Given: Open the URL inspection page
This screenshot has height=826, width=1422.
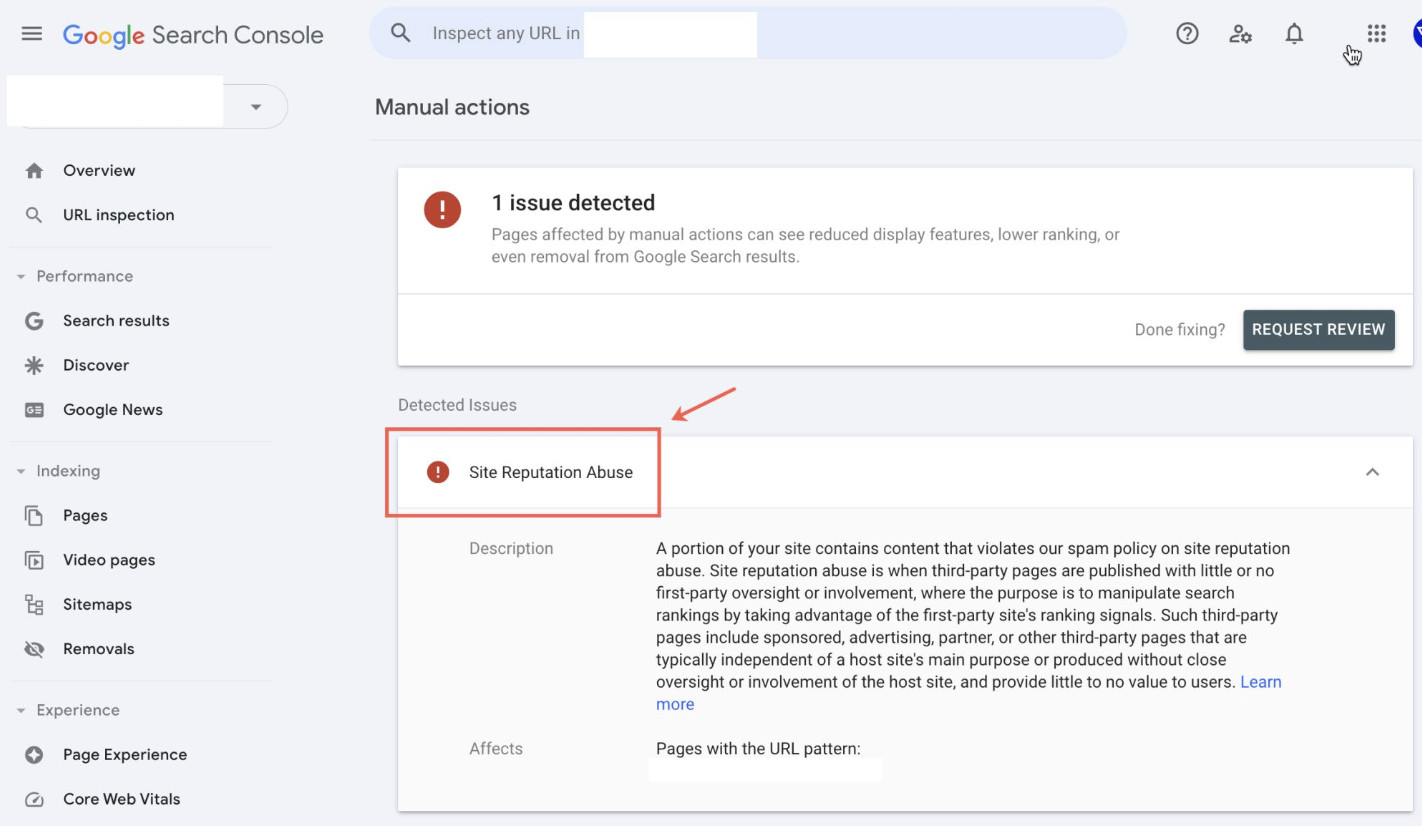Looking at the screenshot, I should coord(118,214).
